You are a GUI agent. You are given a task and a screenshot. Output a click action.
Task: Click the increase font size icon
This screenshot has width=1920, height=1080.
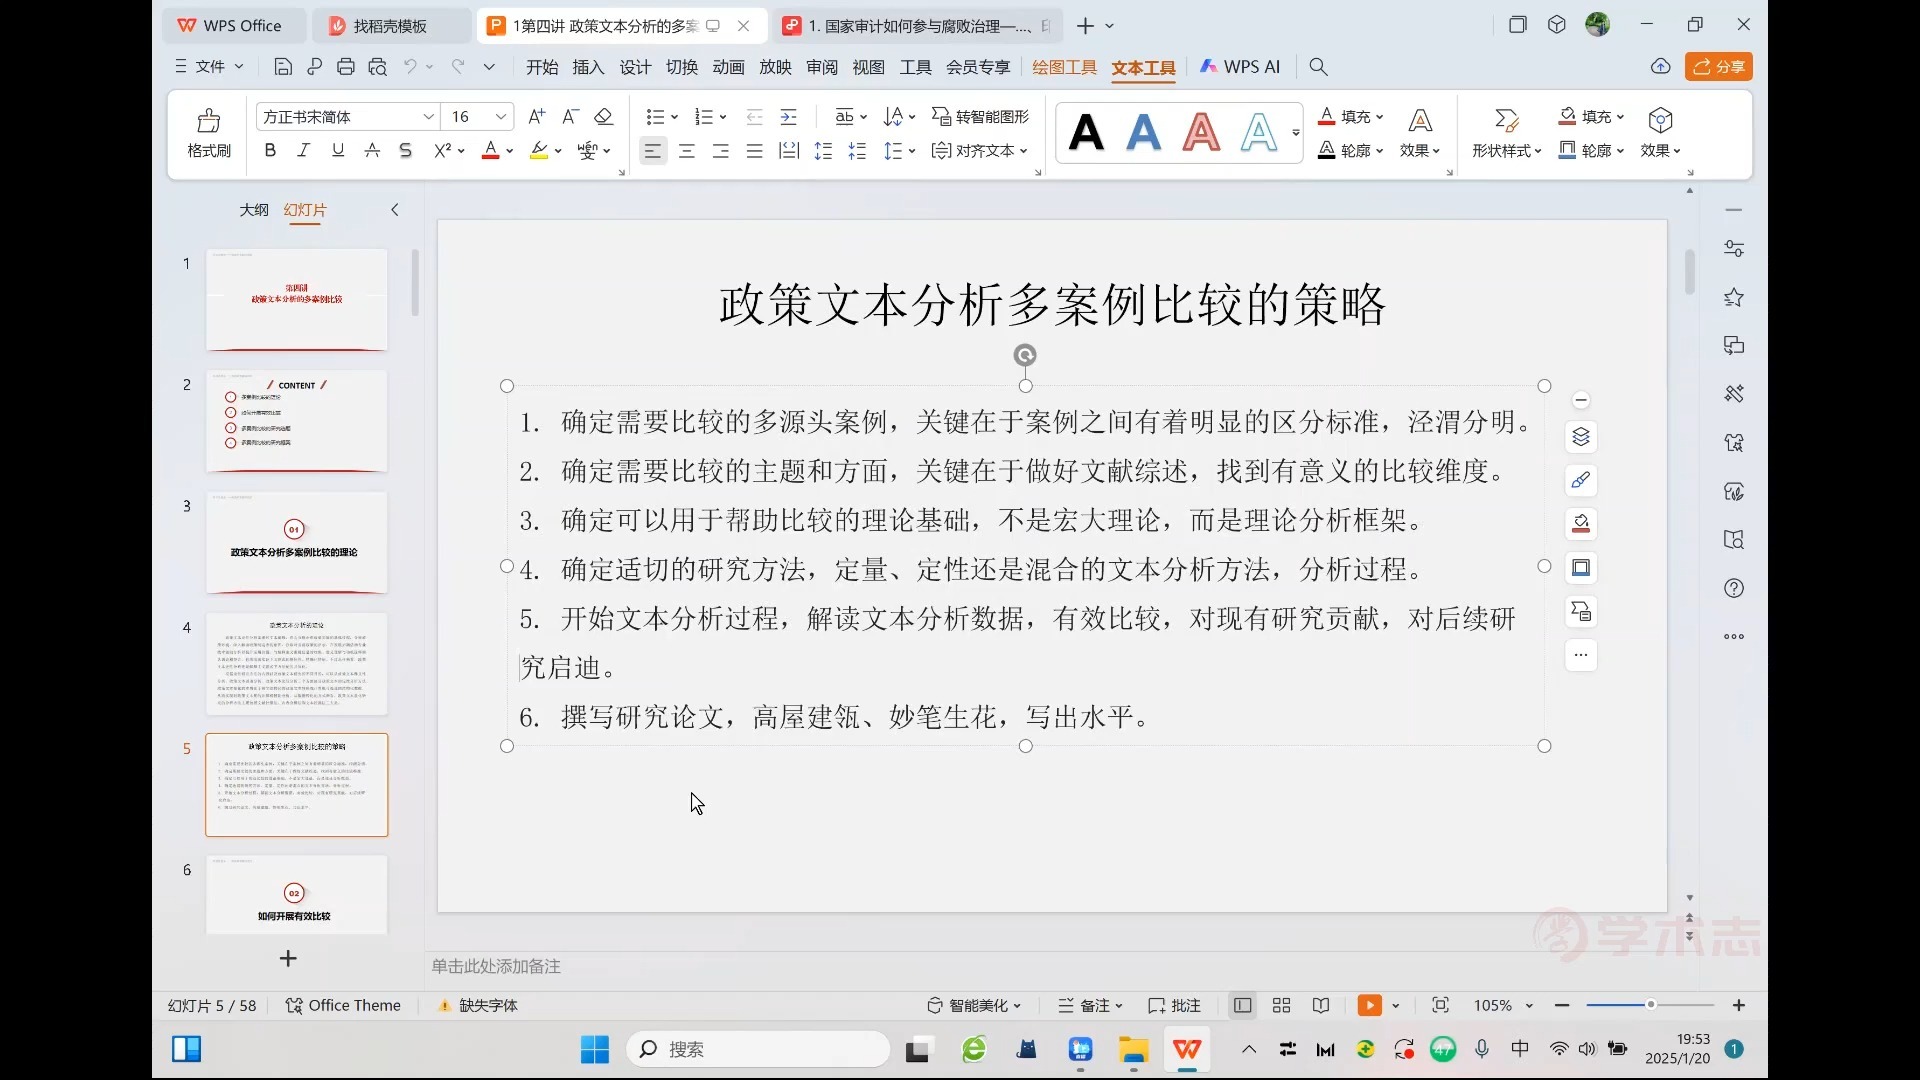(536, 117)
